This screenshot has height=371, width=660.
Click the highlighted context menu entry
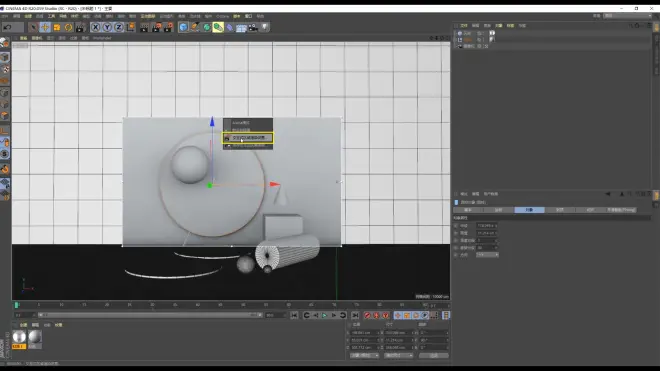point(248,138)
